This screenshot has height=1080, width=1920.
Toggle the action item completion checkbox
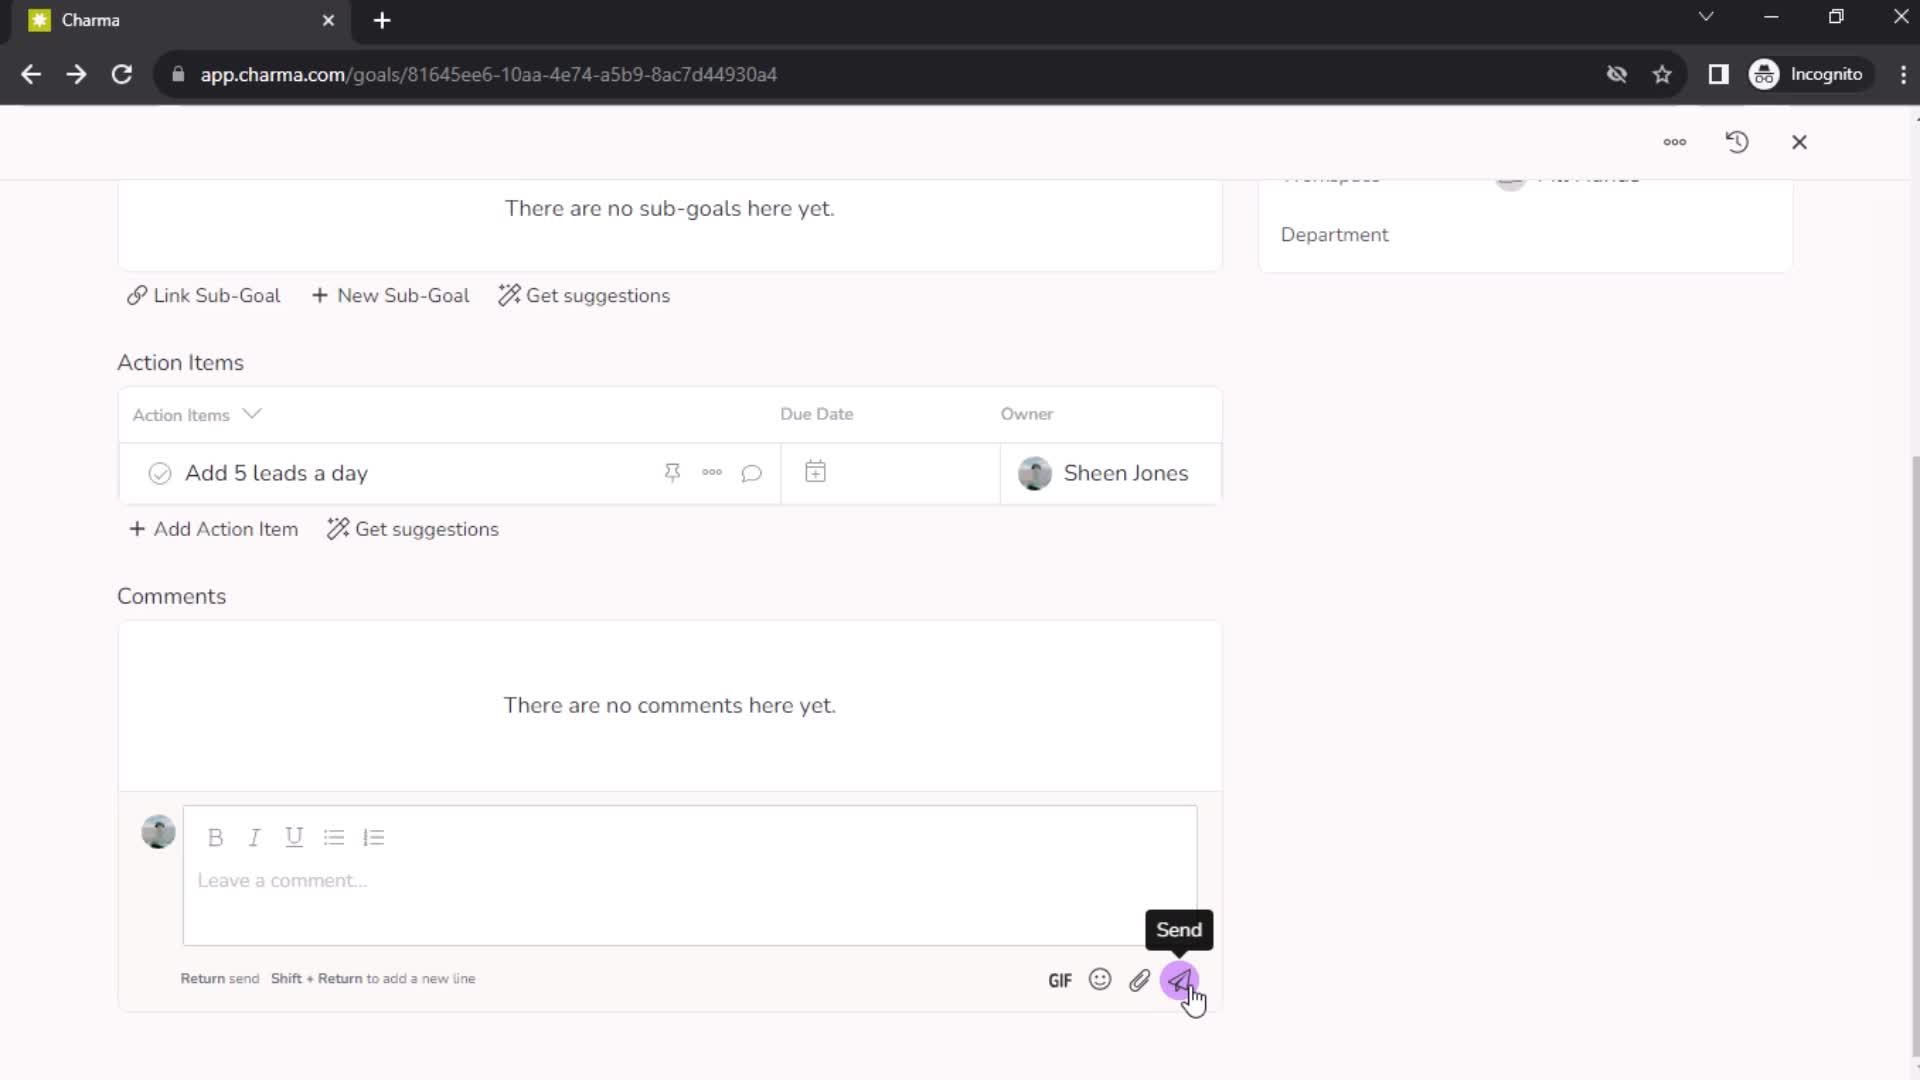click(160, 472)
